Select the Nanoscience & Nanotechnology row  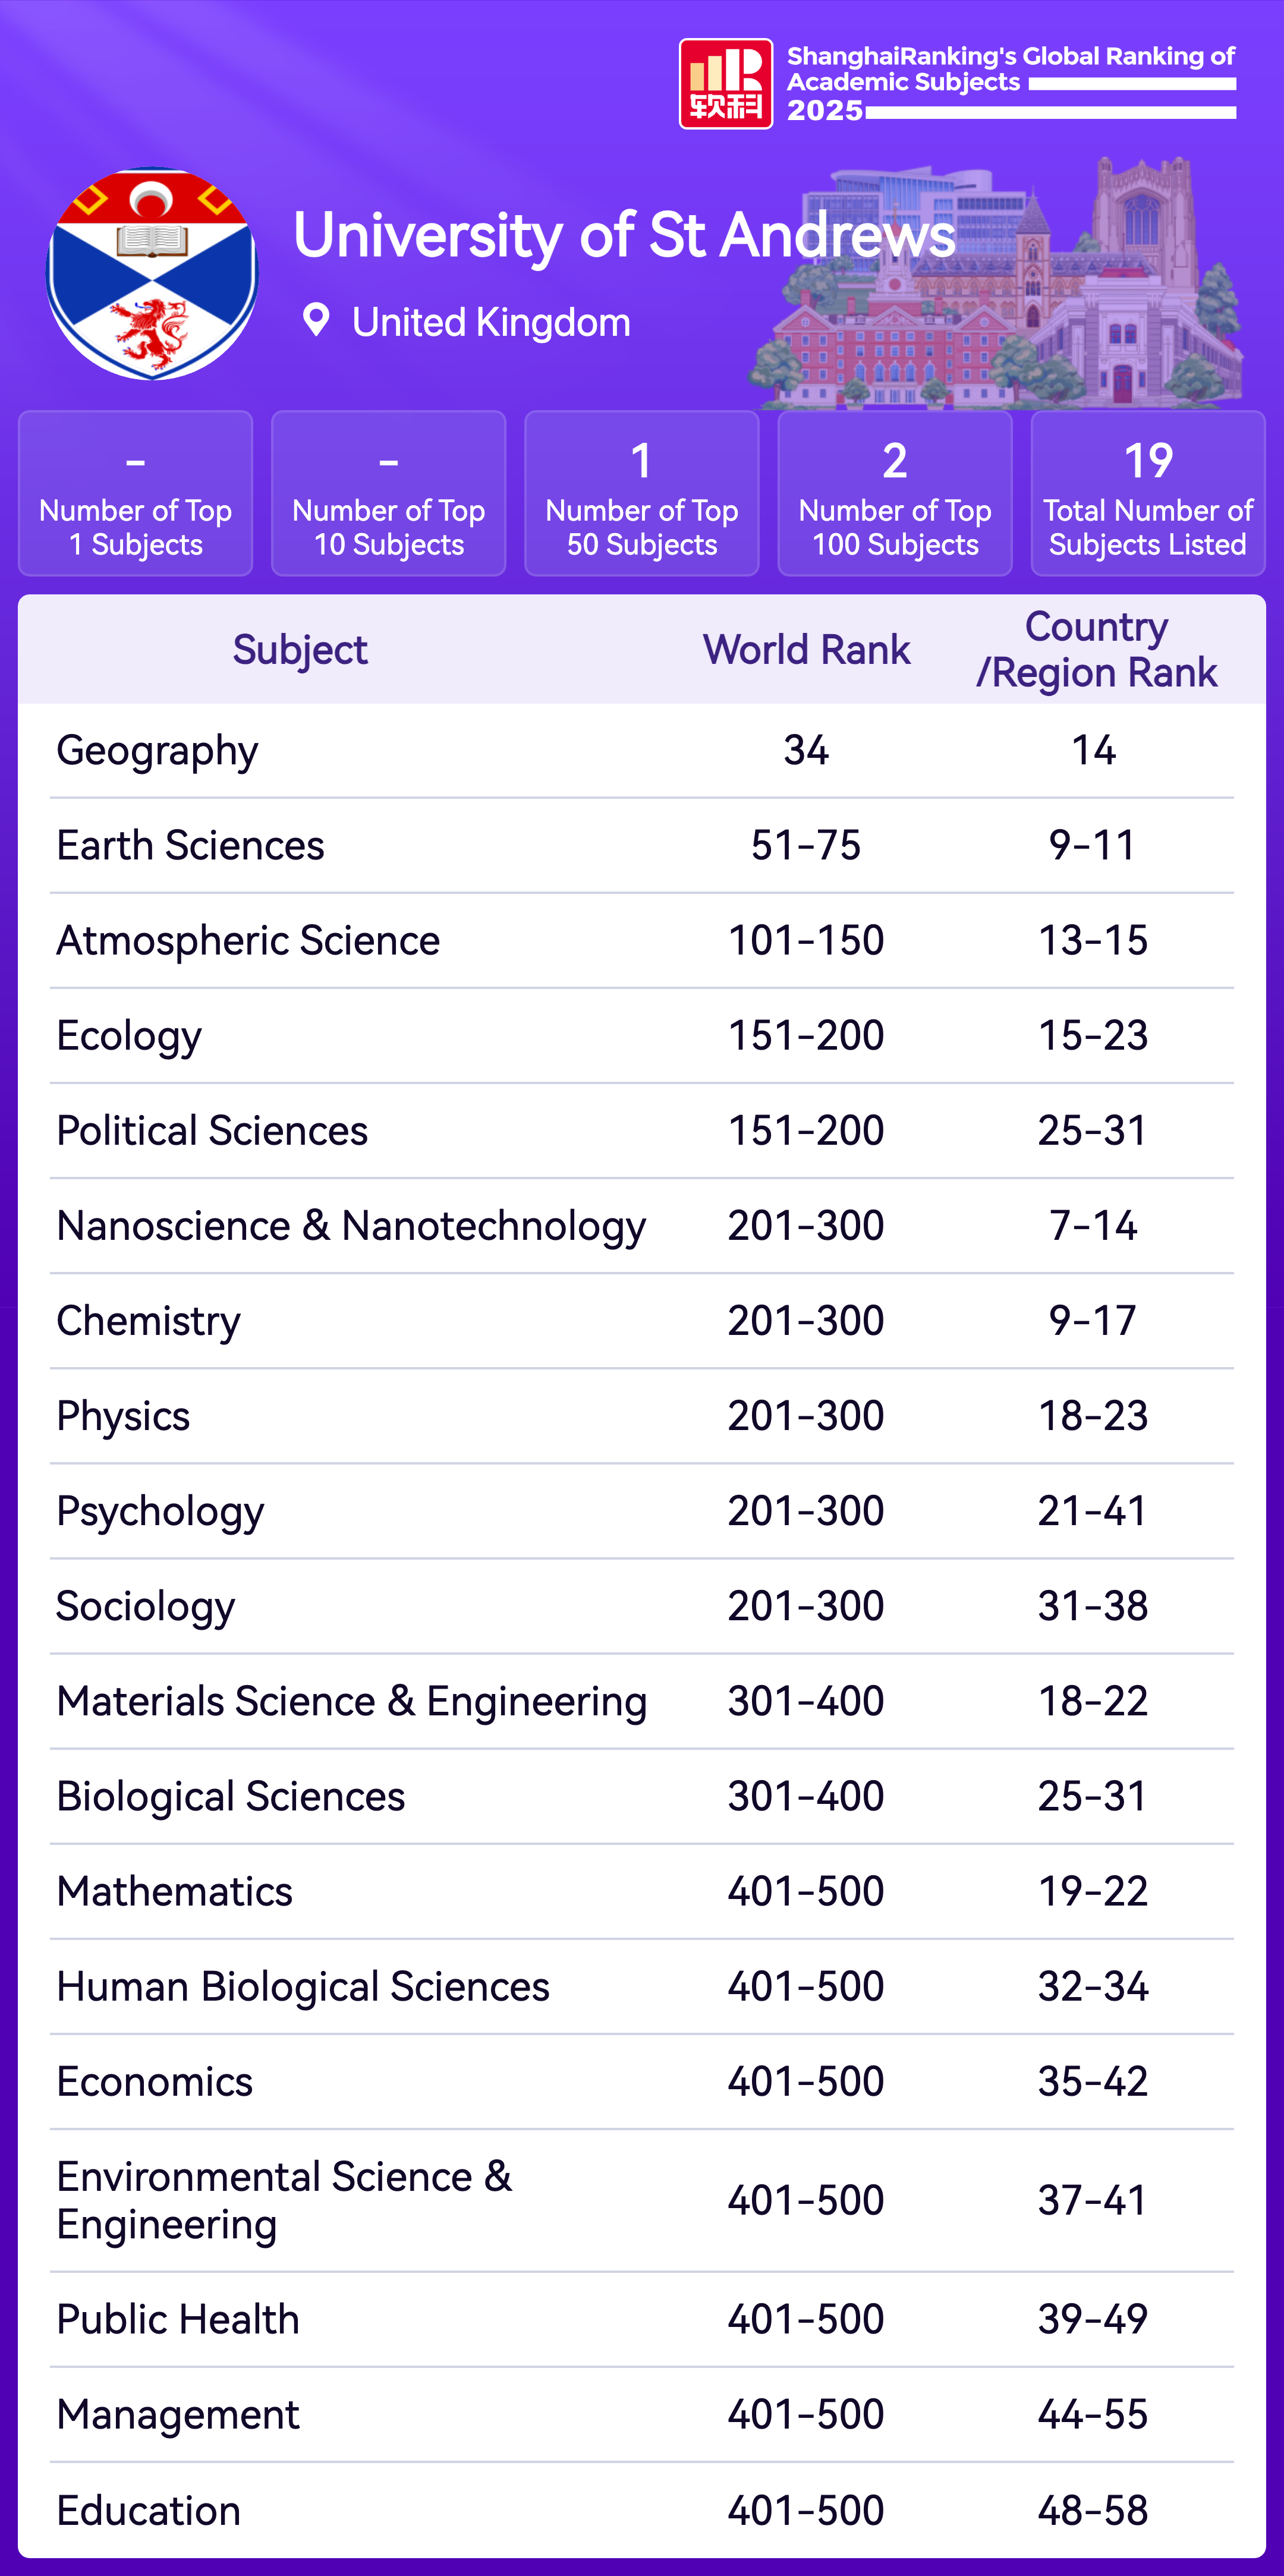point(351,1226)
